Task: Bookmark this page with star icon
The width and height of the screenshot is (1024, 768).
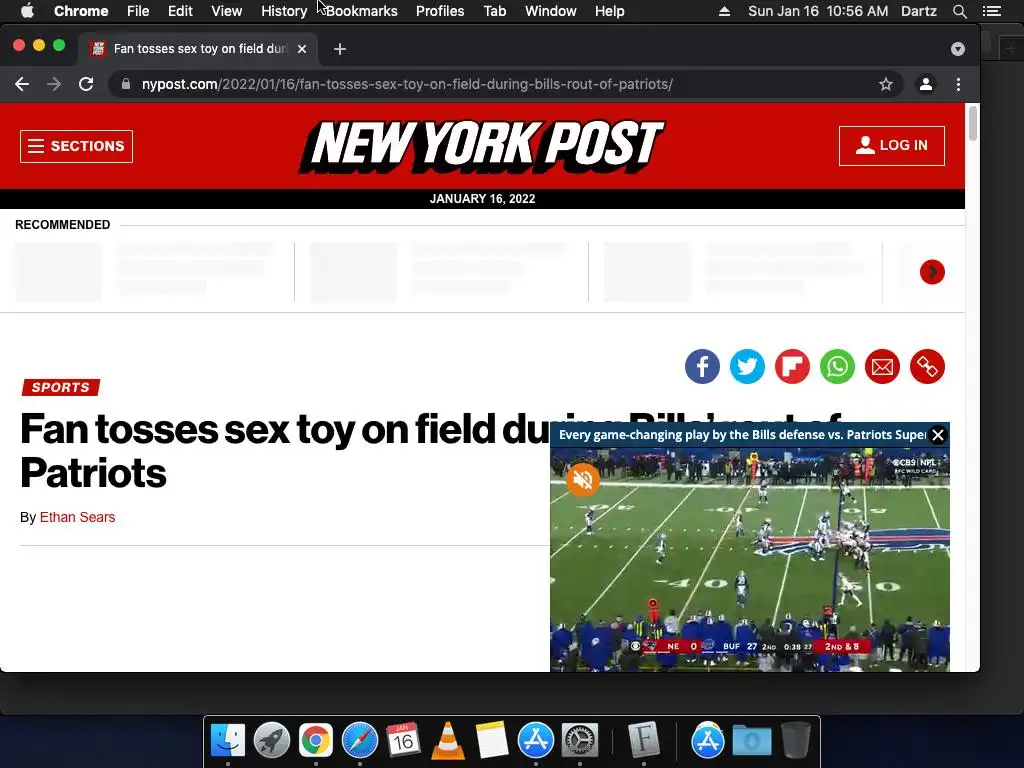Action: [x=886, y=84]
